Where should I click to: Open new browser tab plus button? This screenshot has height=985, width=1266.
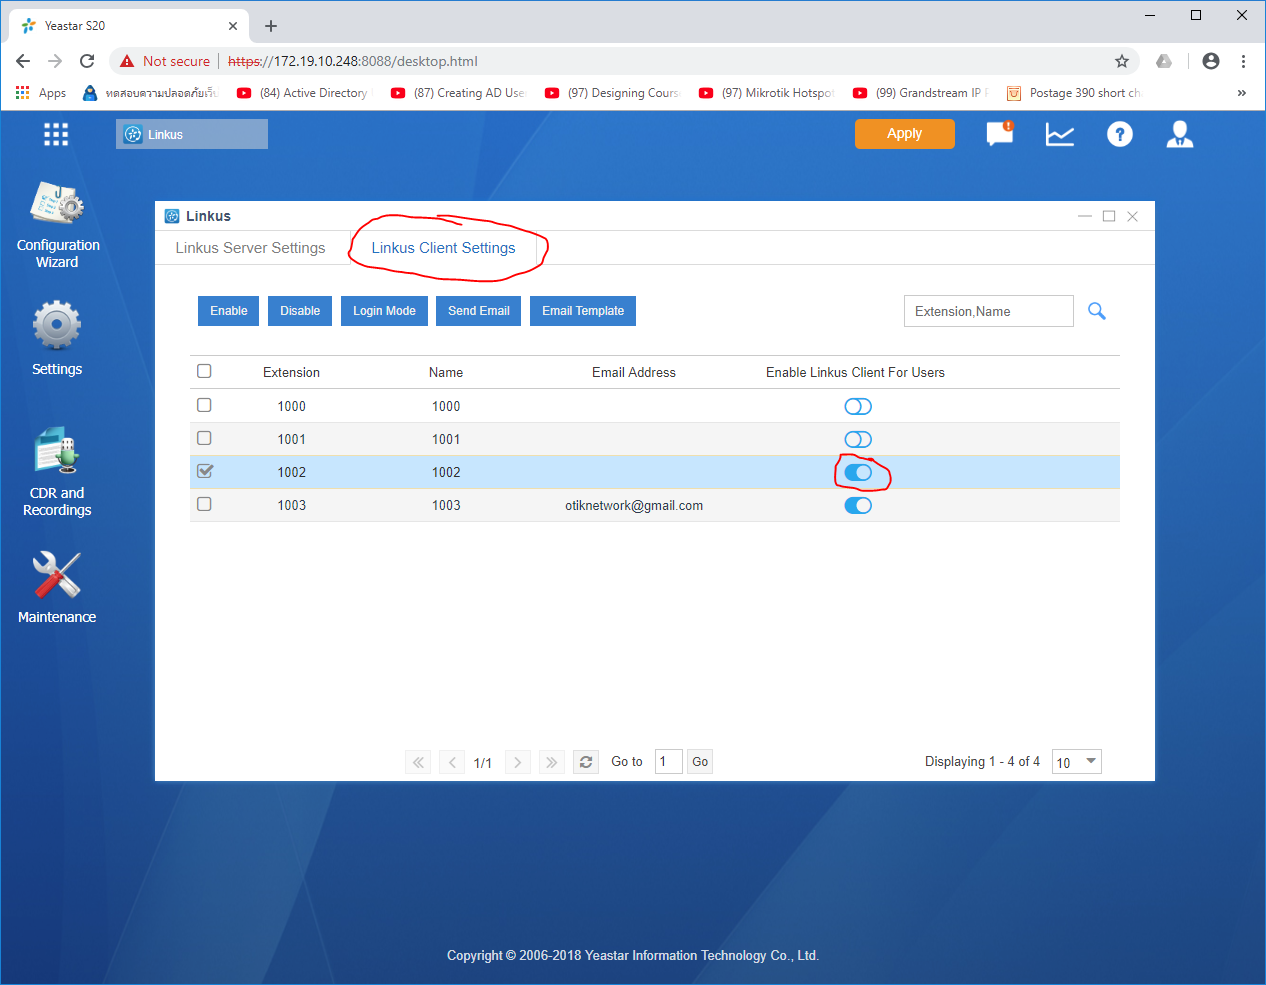point(271,26)
